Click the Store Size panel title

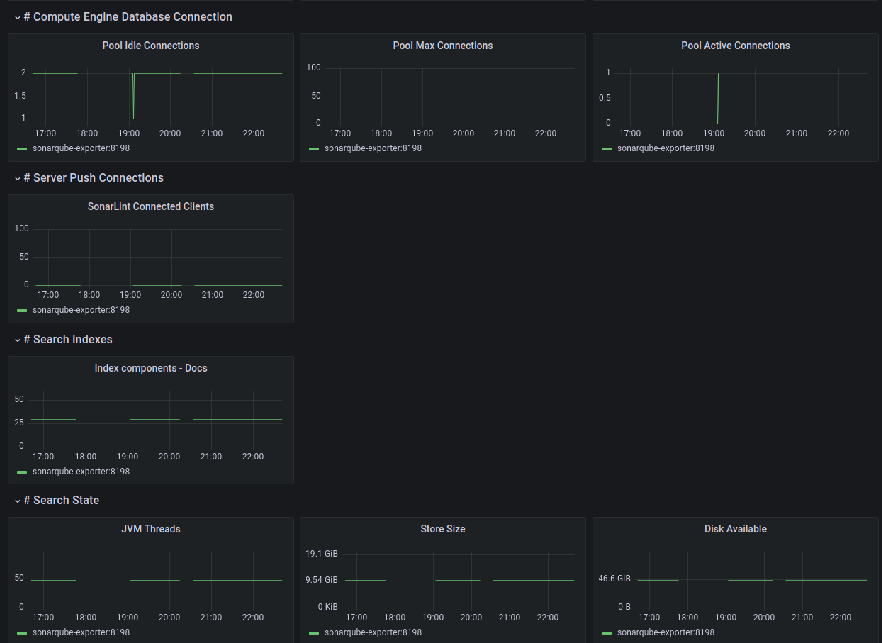(442, 529)
